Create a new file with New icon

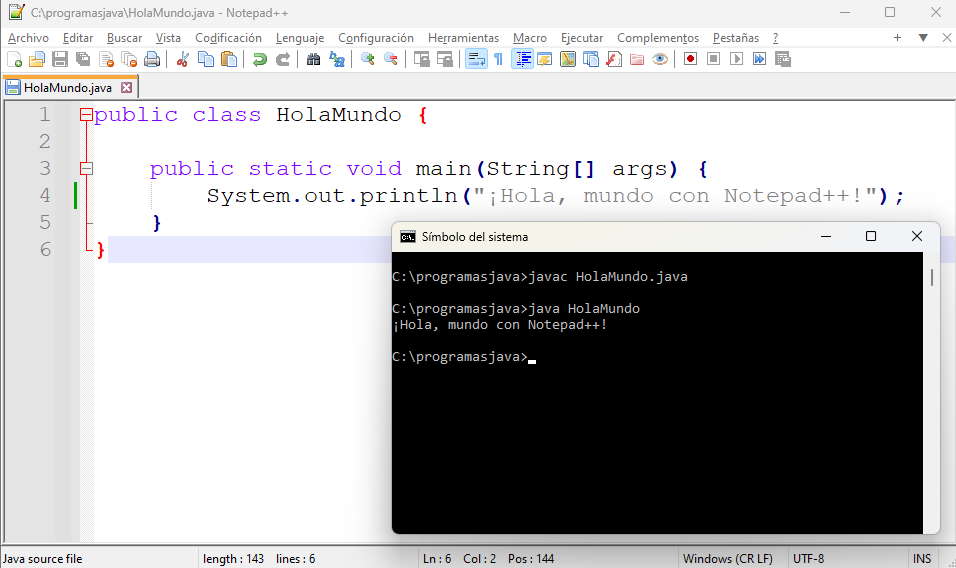click(x=15, y=59)
